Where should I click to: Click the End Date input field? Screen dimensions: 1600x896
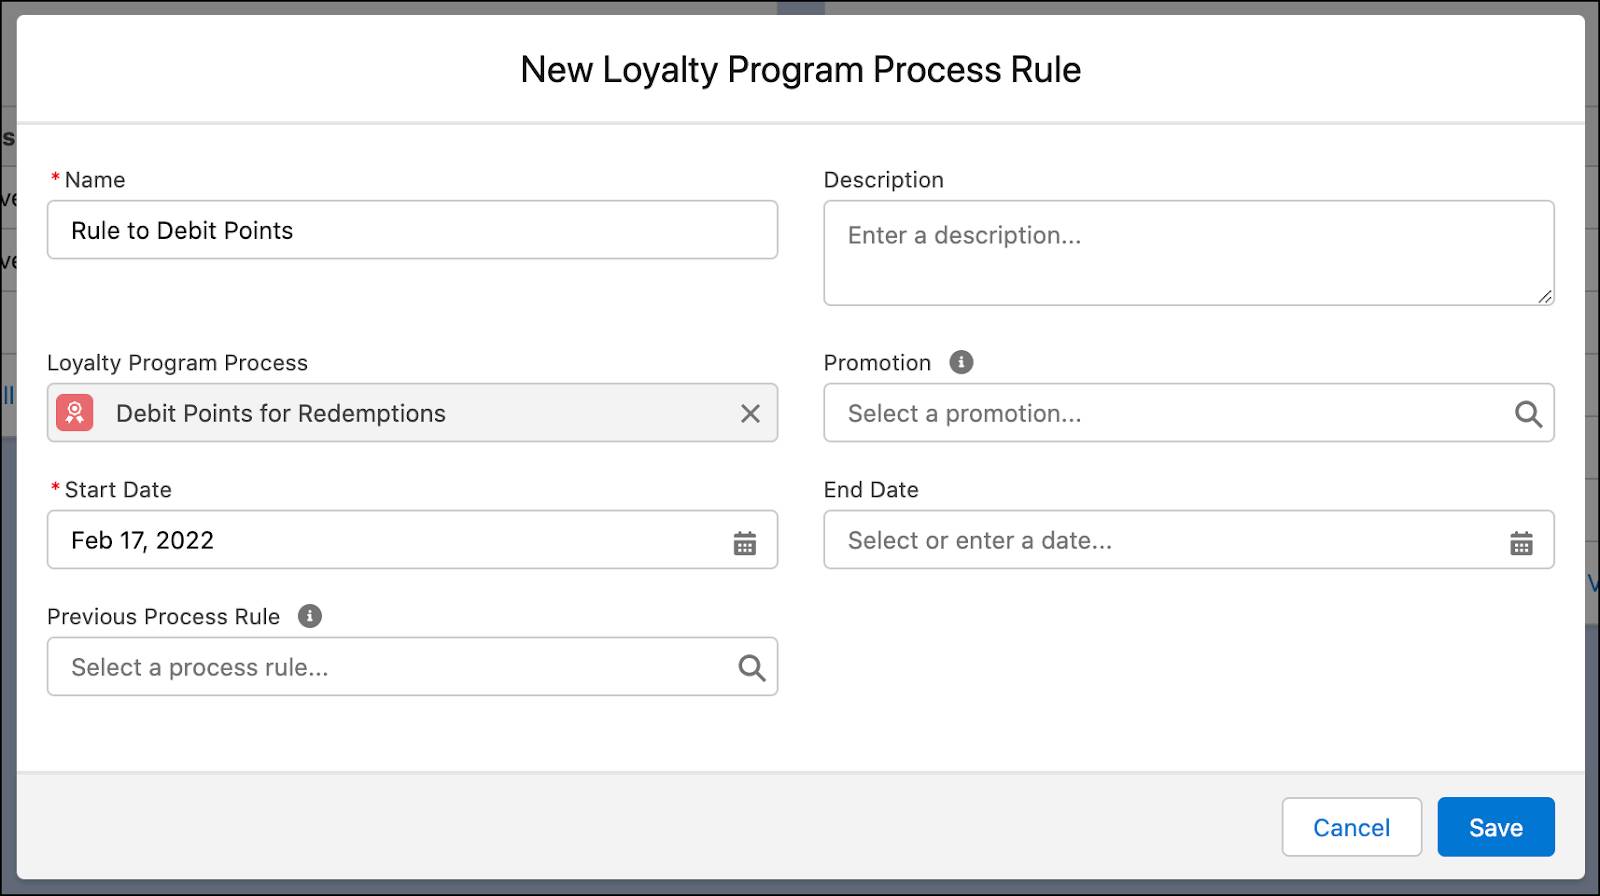coord(1189,540)
